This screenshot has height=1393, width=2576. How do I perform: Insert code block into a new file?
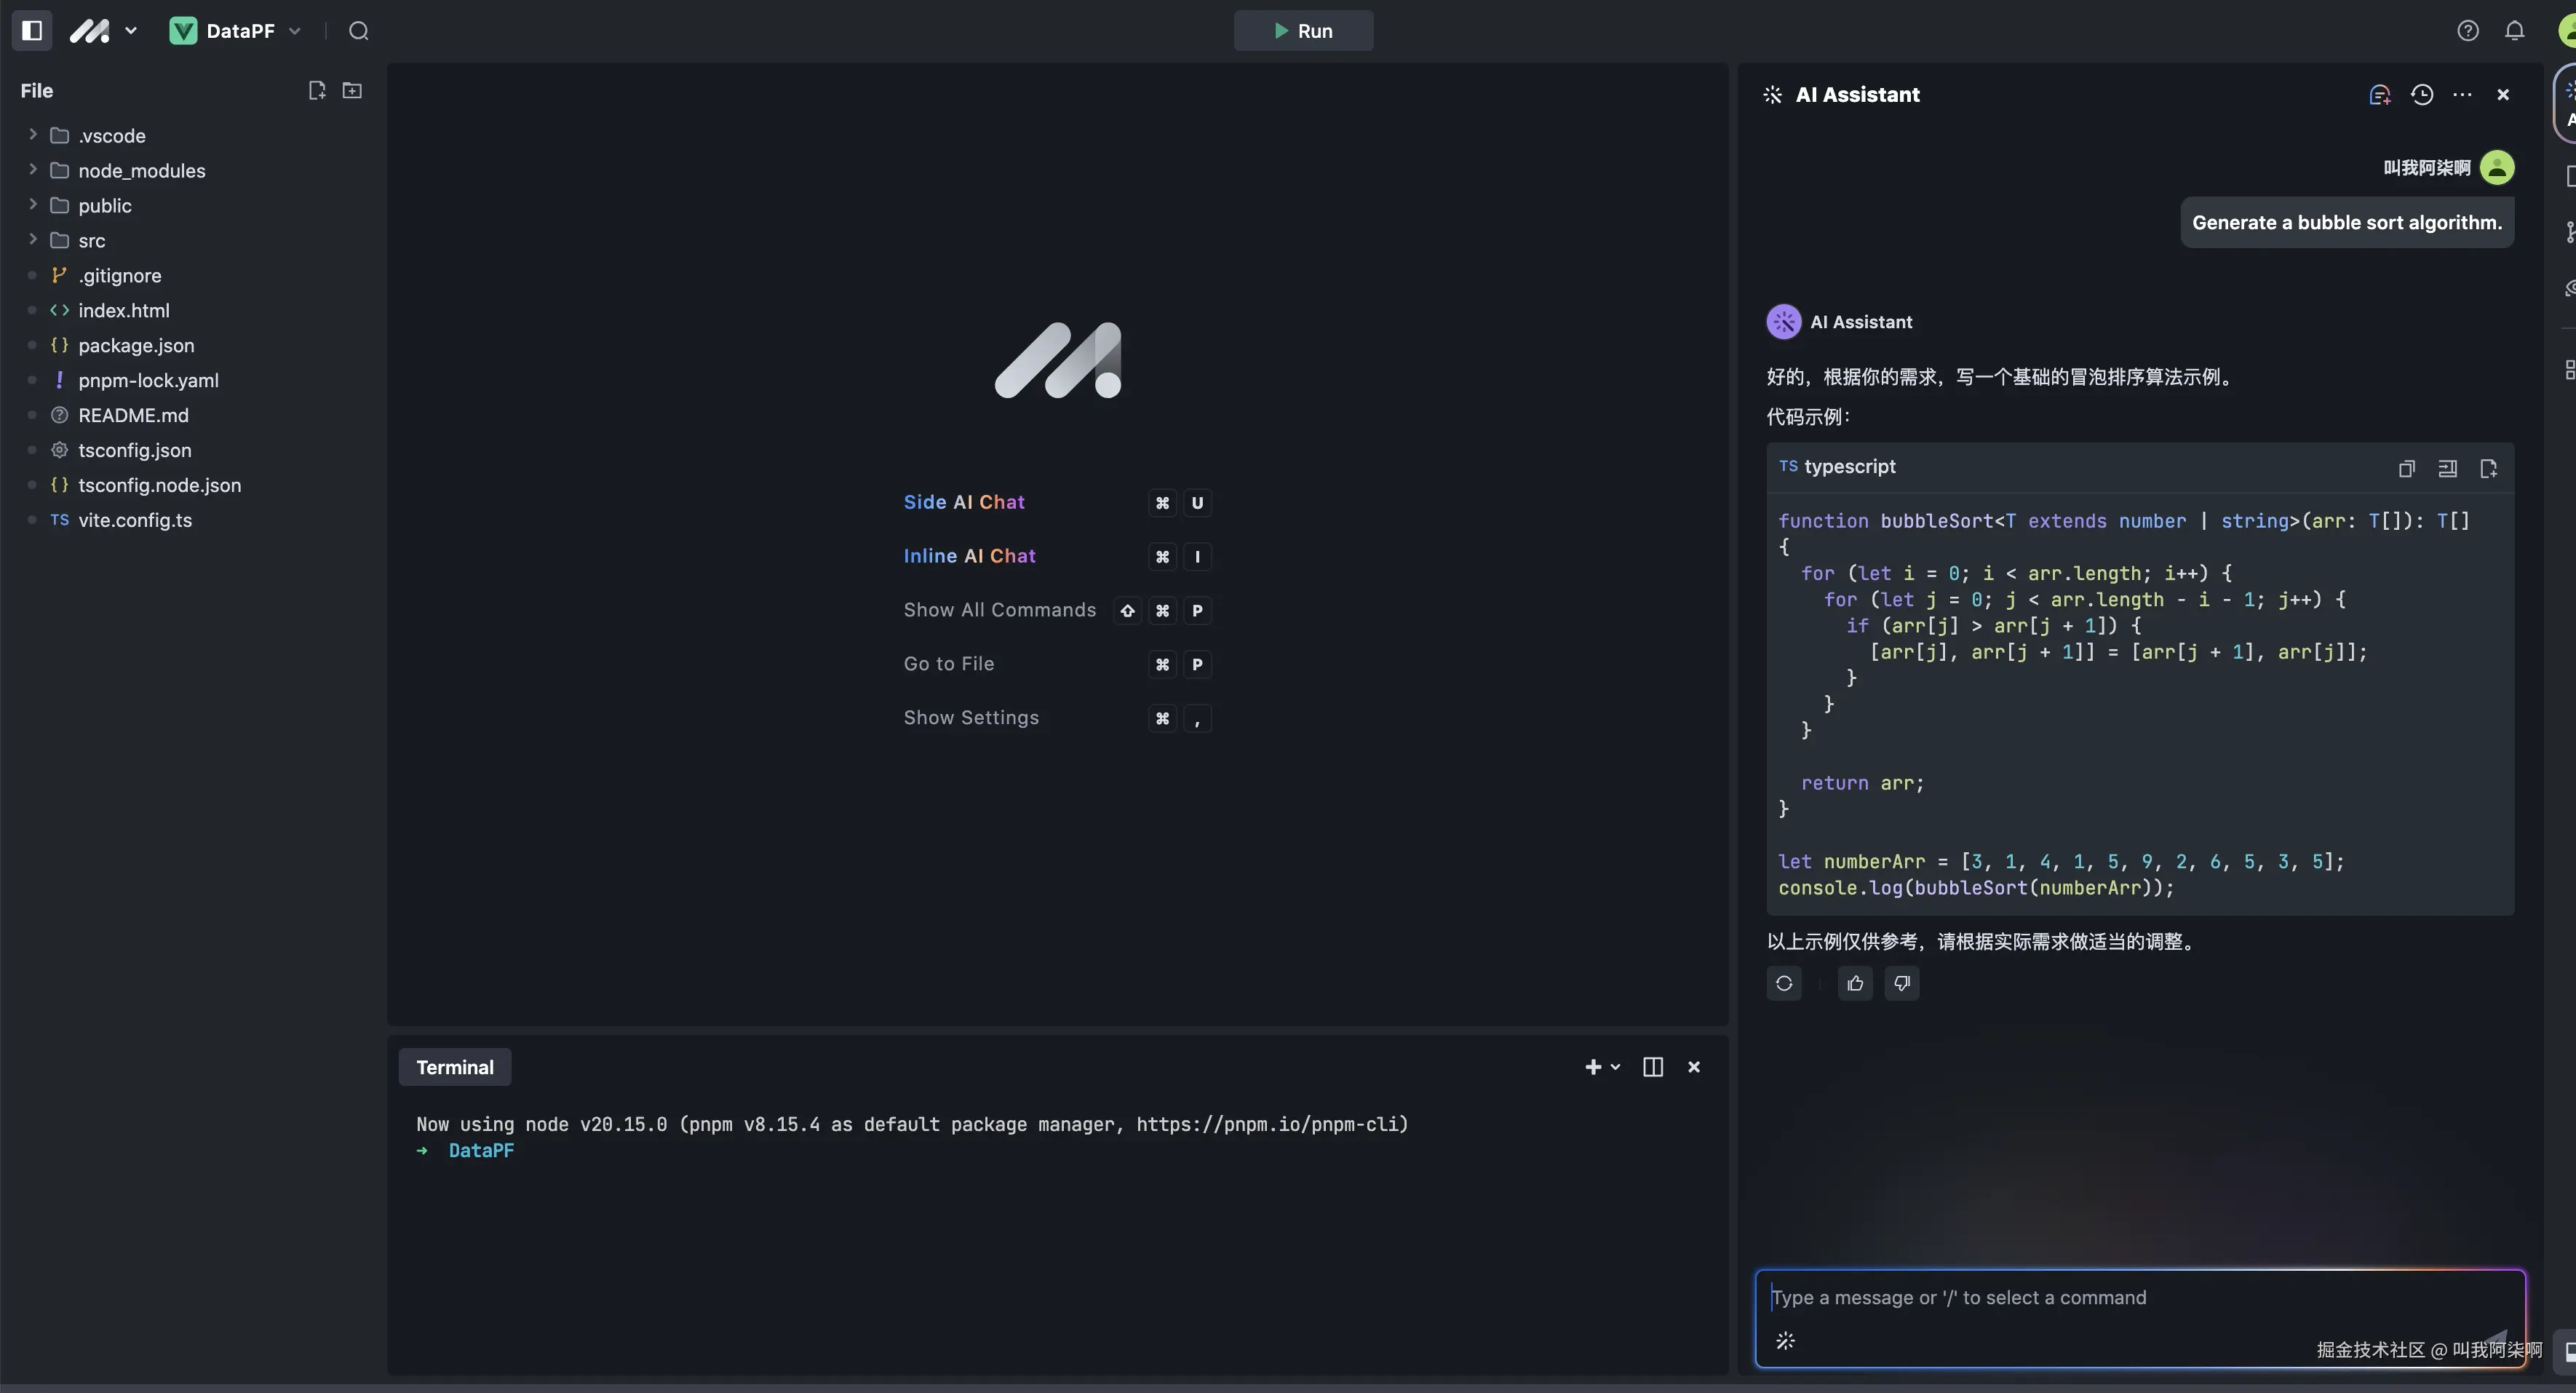click(x=2488, y=468)
